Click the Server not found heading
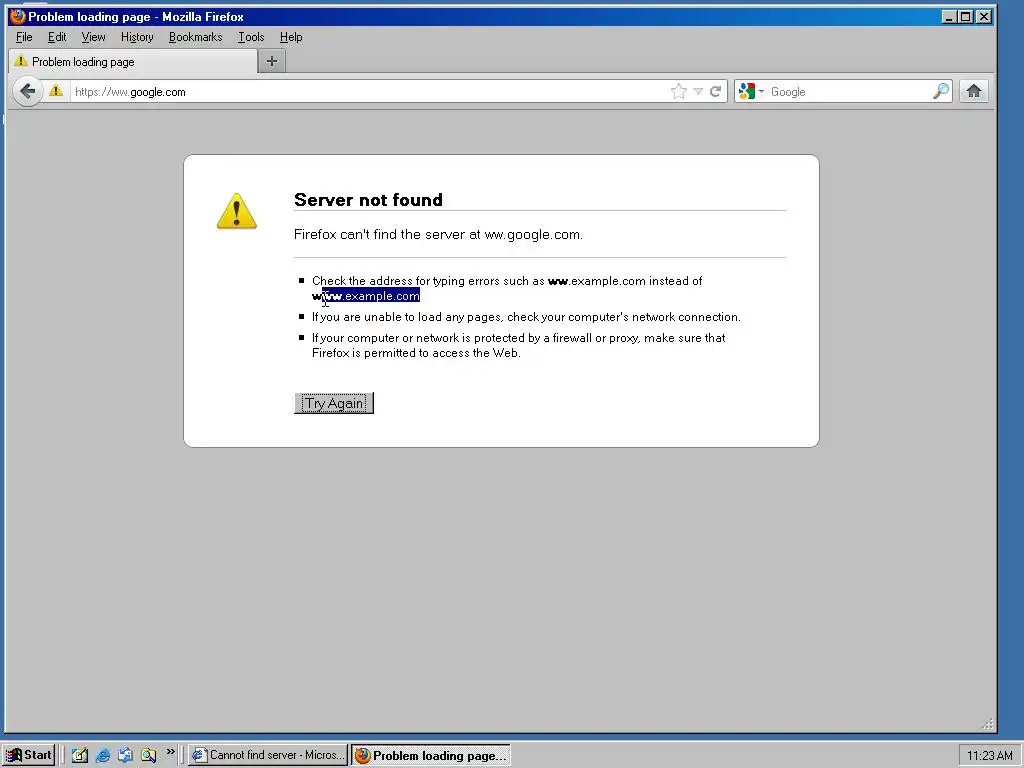This screenshot has width=1024, height=768. pos(368,200)
